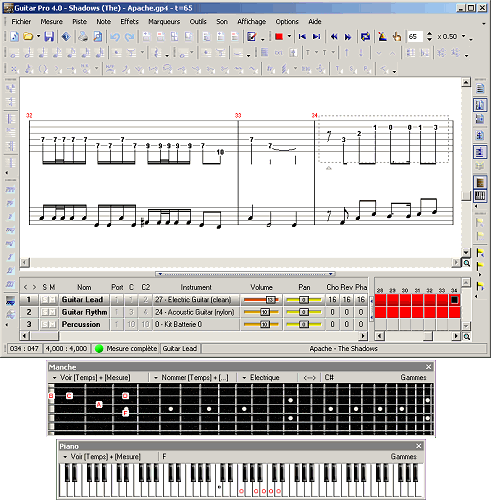Click the Manche direction arrows button
This screenshot has width=491, height=500.
pyautogui.click(x=309, y=378)
